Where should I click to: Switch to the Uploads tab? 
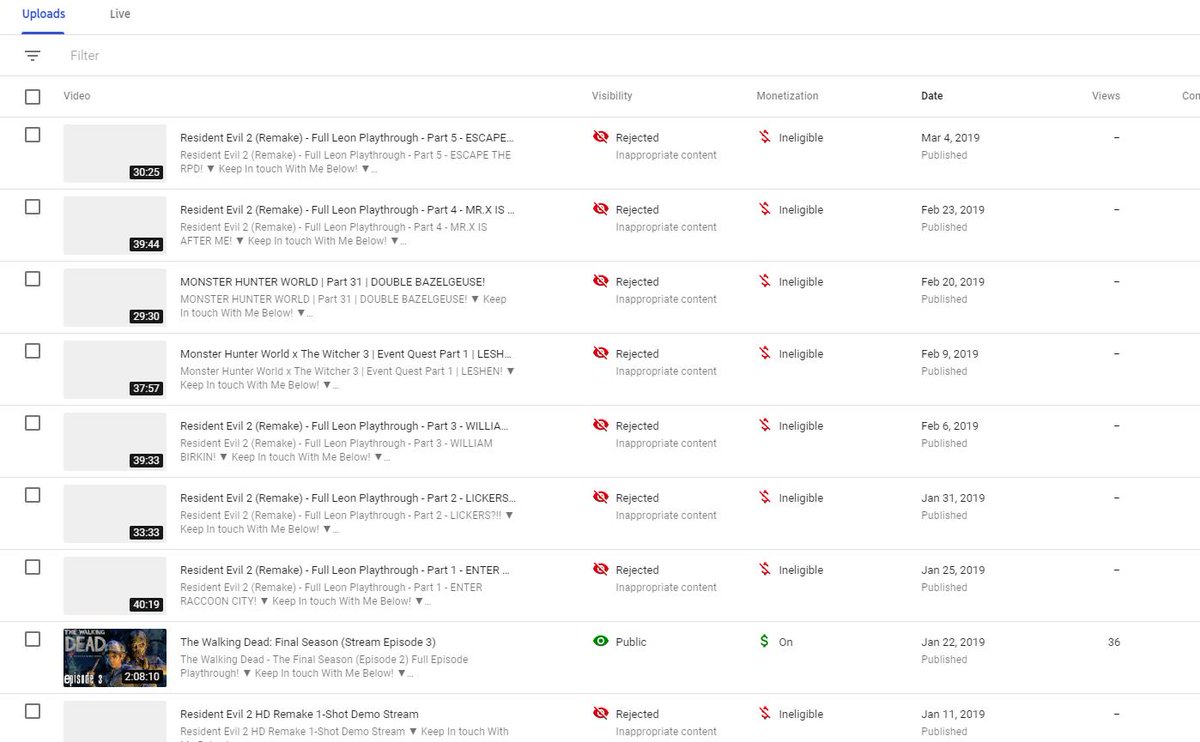[44, 14]
